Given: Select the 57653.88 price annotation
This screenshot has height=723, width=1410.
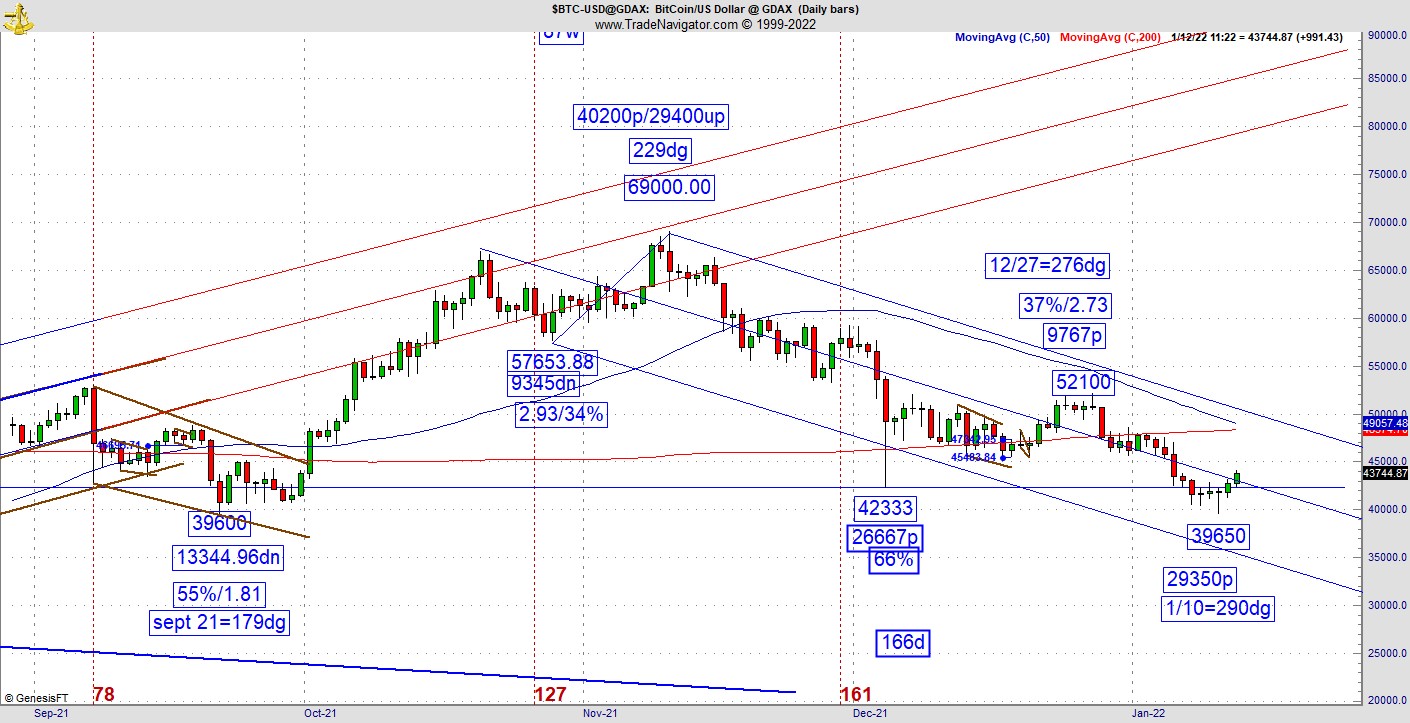Looking at the screenshot, I should (551, 360).
